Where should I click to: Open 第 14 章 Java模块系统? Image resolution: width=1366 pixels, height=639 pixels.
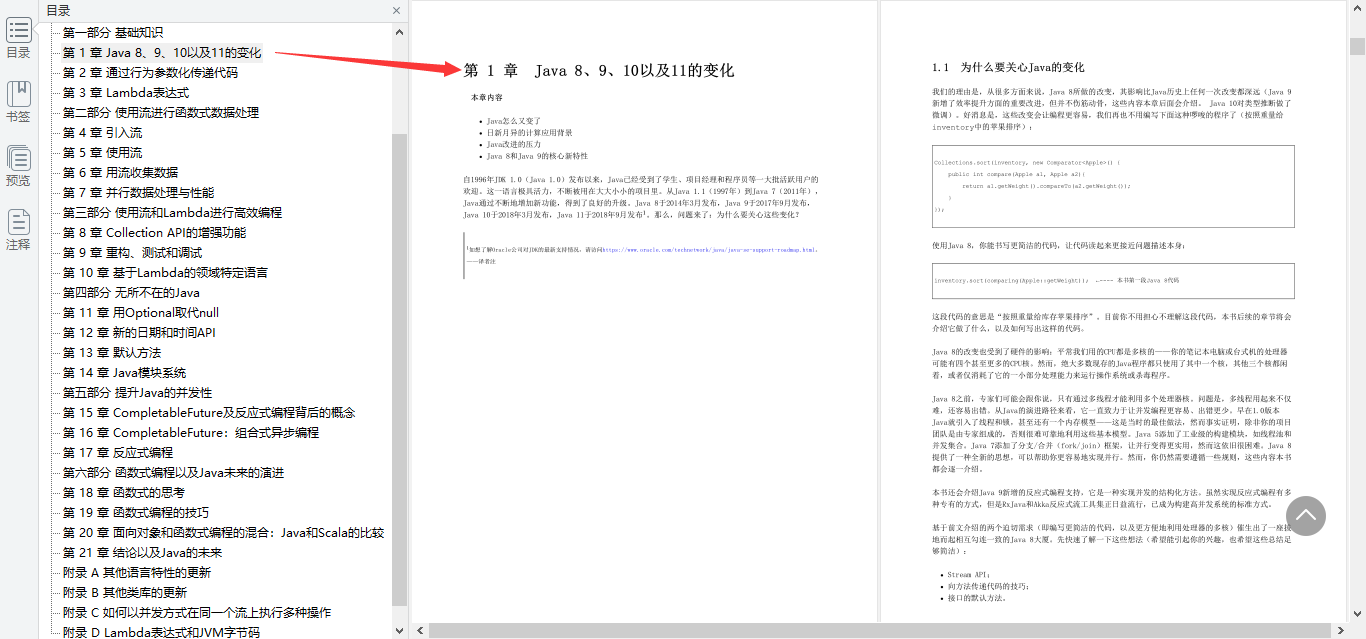coord(124,372)
